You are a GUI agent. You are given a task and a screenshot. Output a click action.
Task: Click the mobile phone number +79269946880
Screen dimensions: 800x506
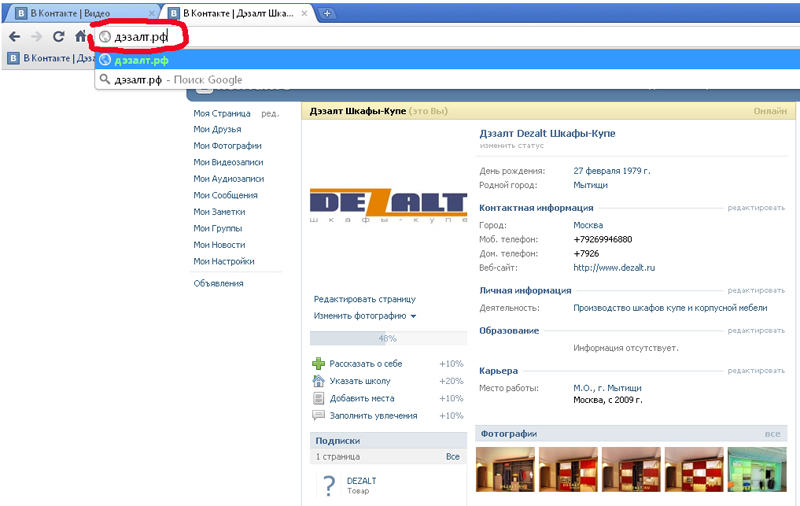tap(603, 239)
